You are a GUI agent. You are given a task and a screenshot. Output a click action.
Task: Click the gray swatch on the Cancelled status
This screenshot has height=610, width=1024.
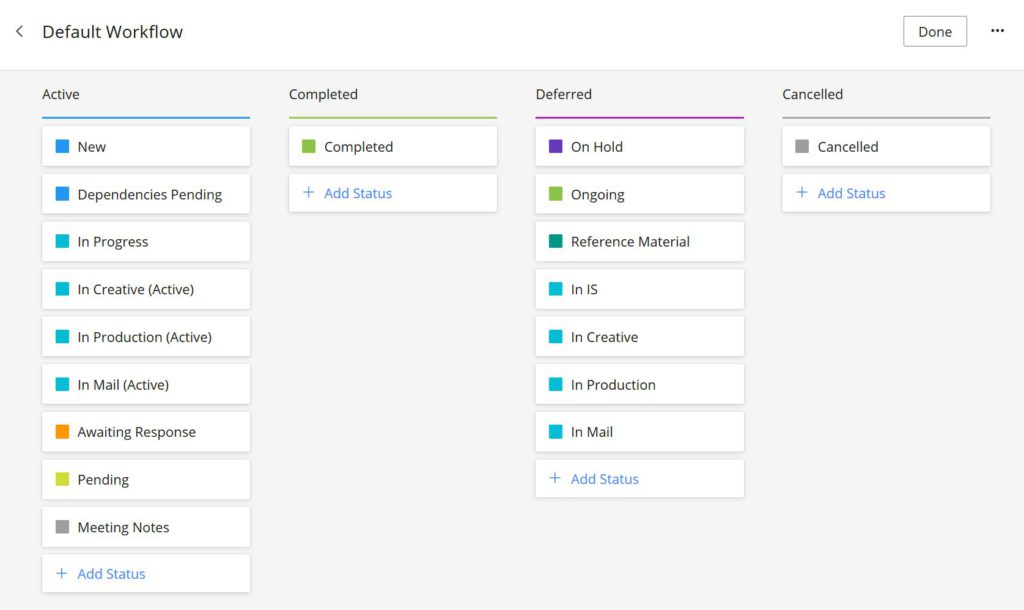pos(800,146)
